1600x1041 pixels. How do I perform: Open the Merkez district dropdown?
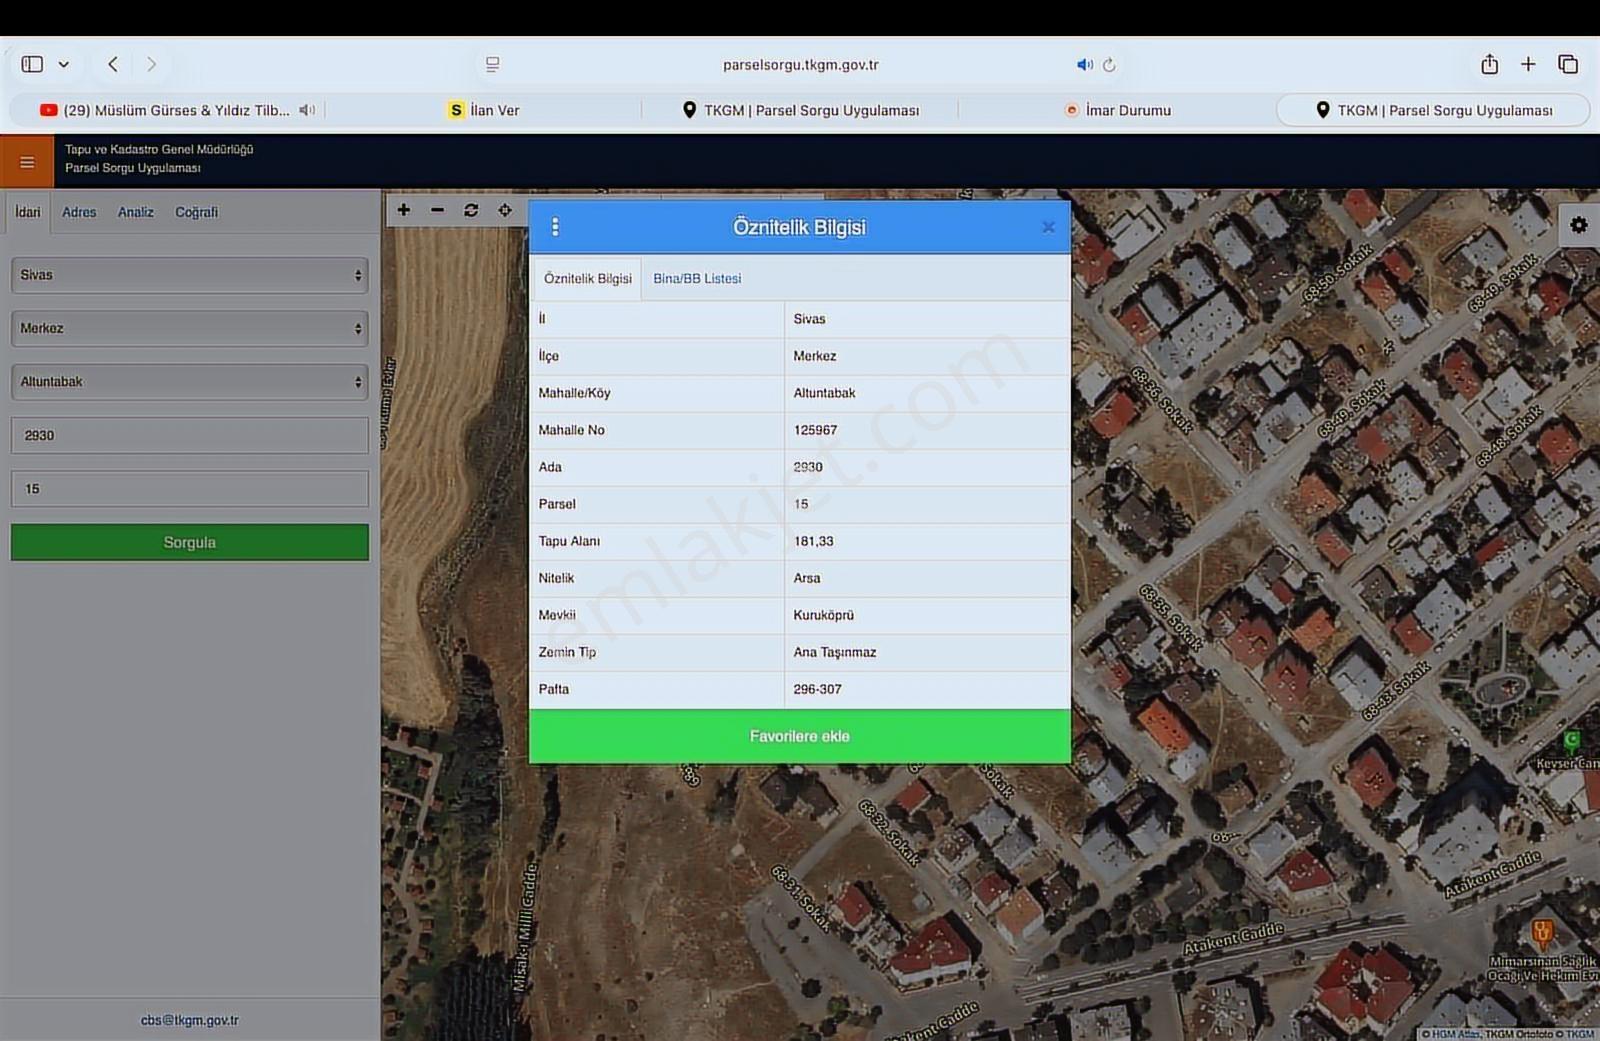(x=190, y=328)
